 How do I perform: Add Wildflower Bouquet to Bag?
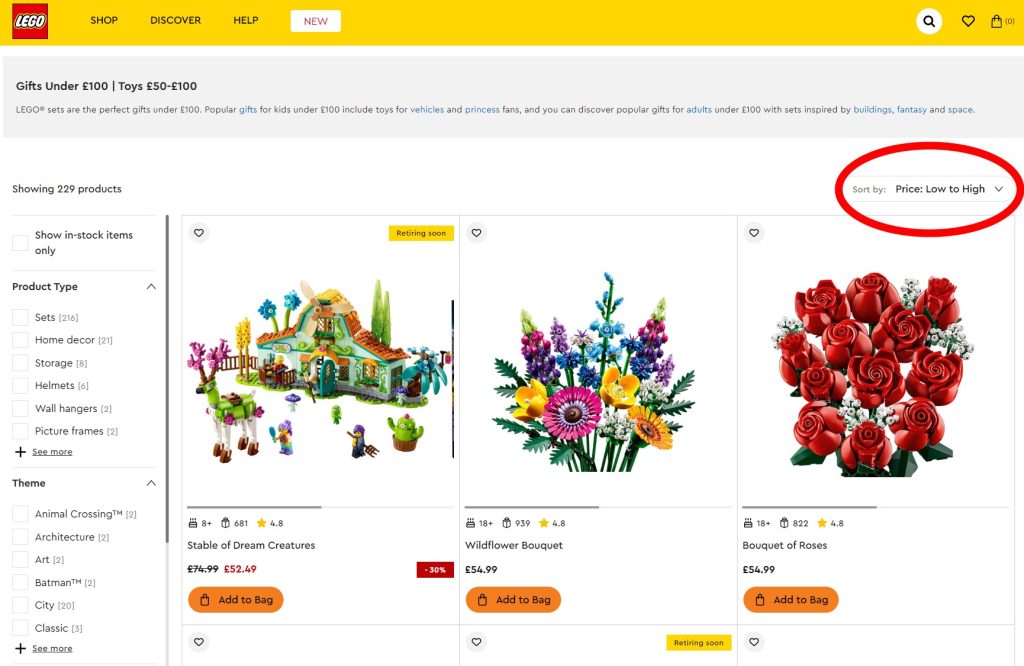pyautogui.click(x=513, y=599)
